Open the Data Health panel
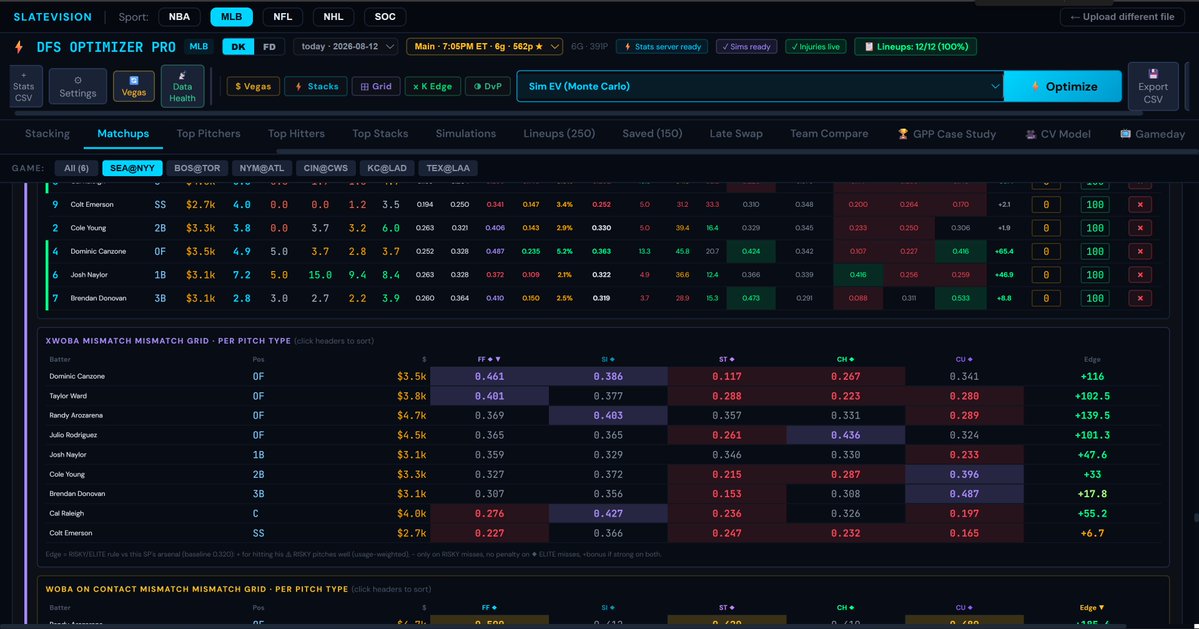This screenshot has width=1199, height=629. click(182, 86)
